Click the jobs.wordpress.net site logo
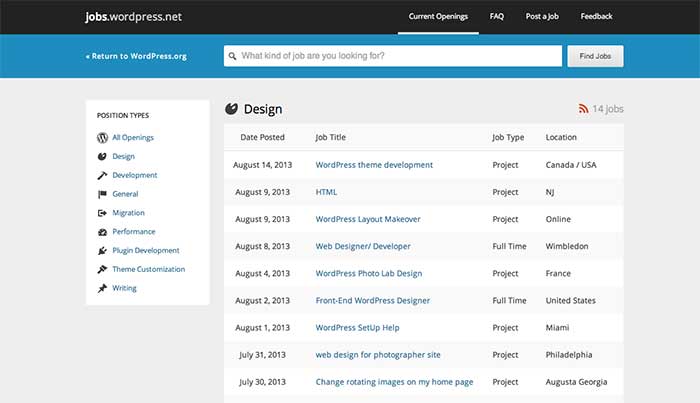This screenshot has width=700, height=403. pyautogui.click(x=133, y=17)
